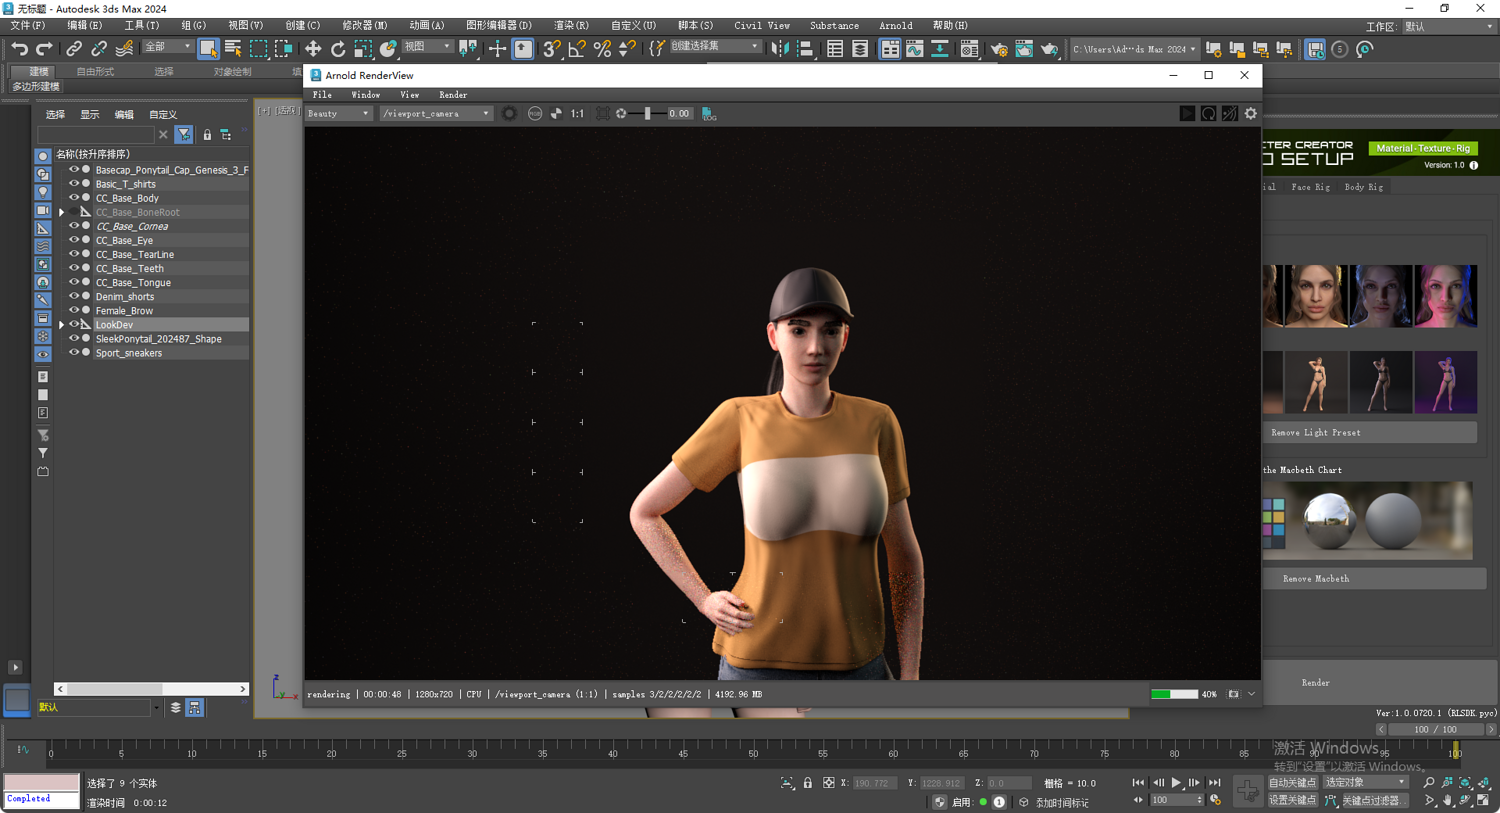The height and width of the screenshot is (813, 1500).
Task: Open the Render menu in Arnold RenderView
Action: [452, 95]
